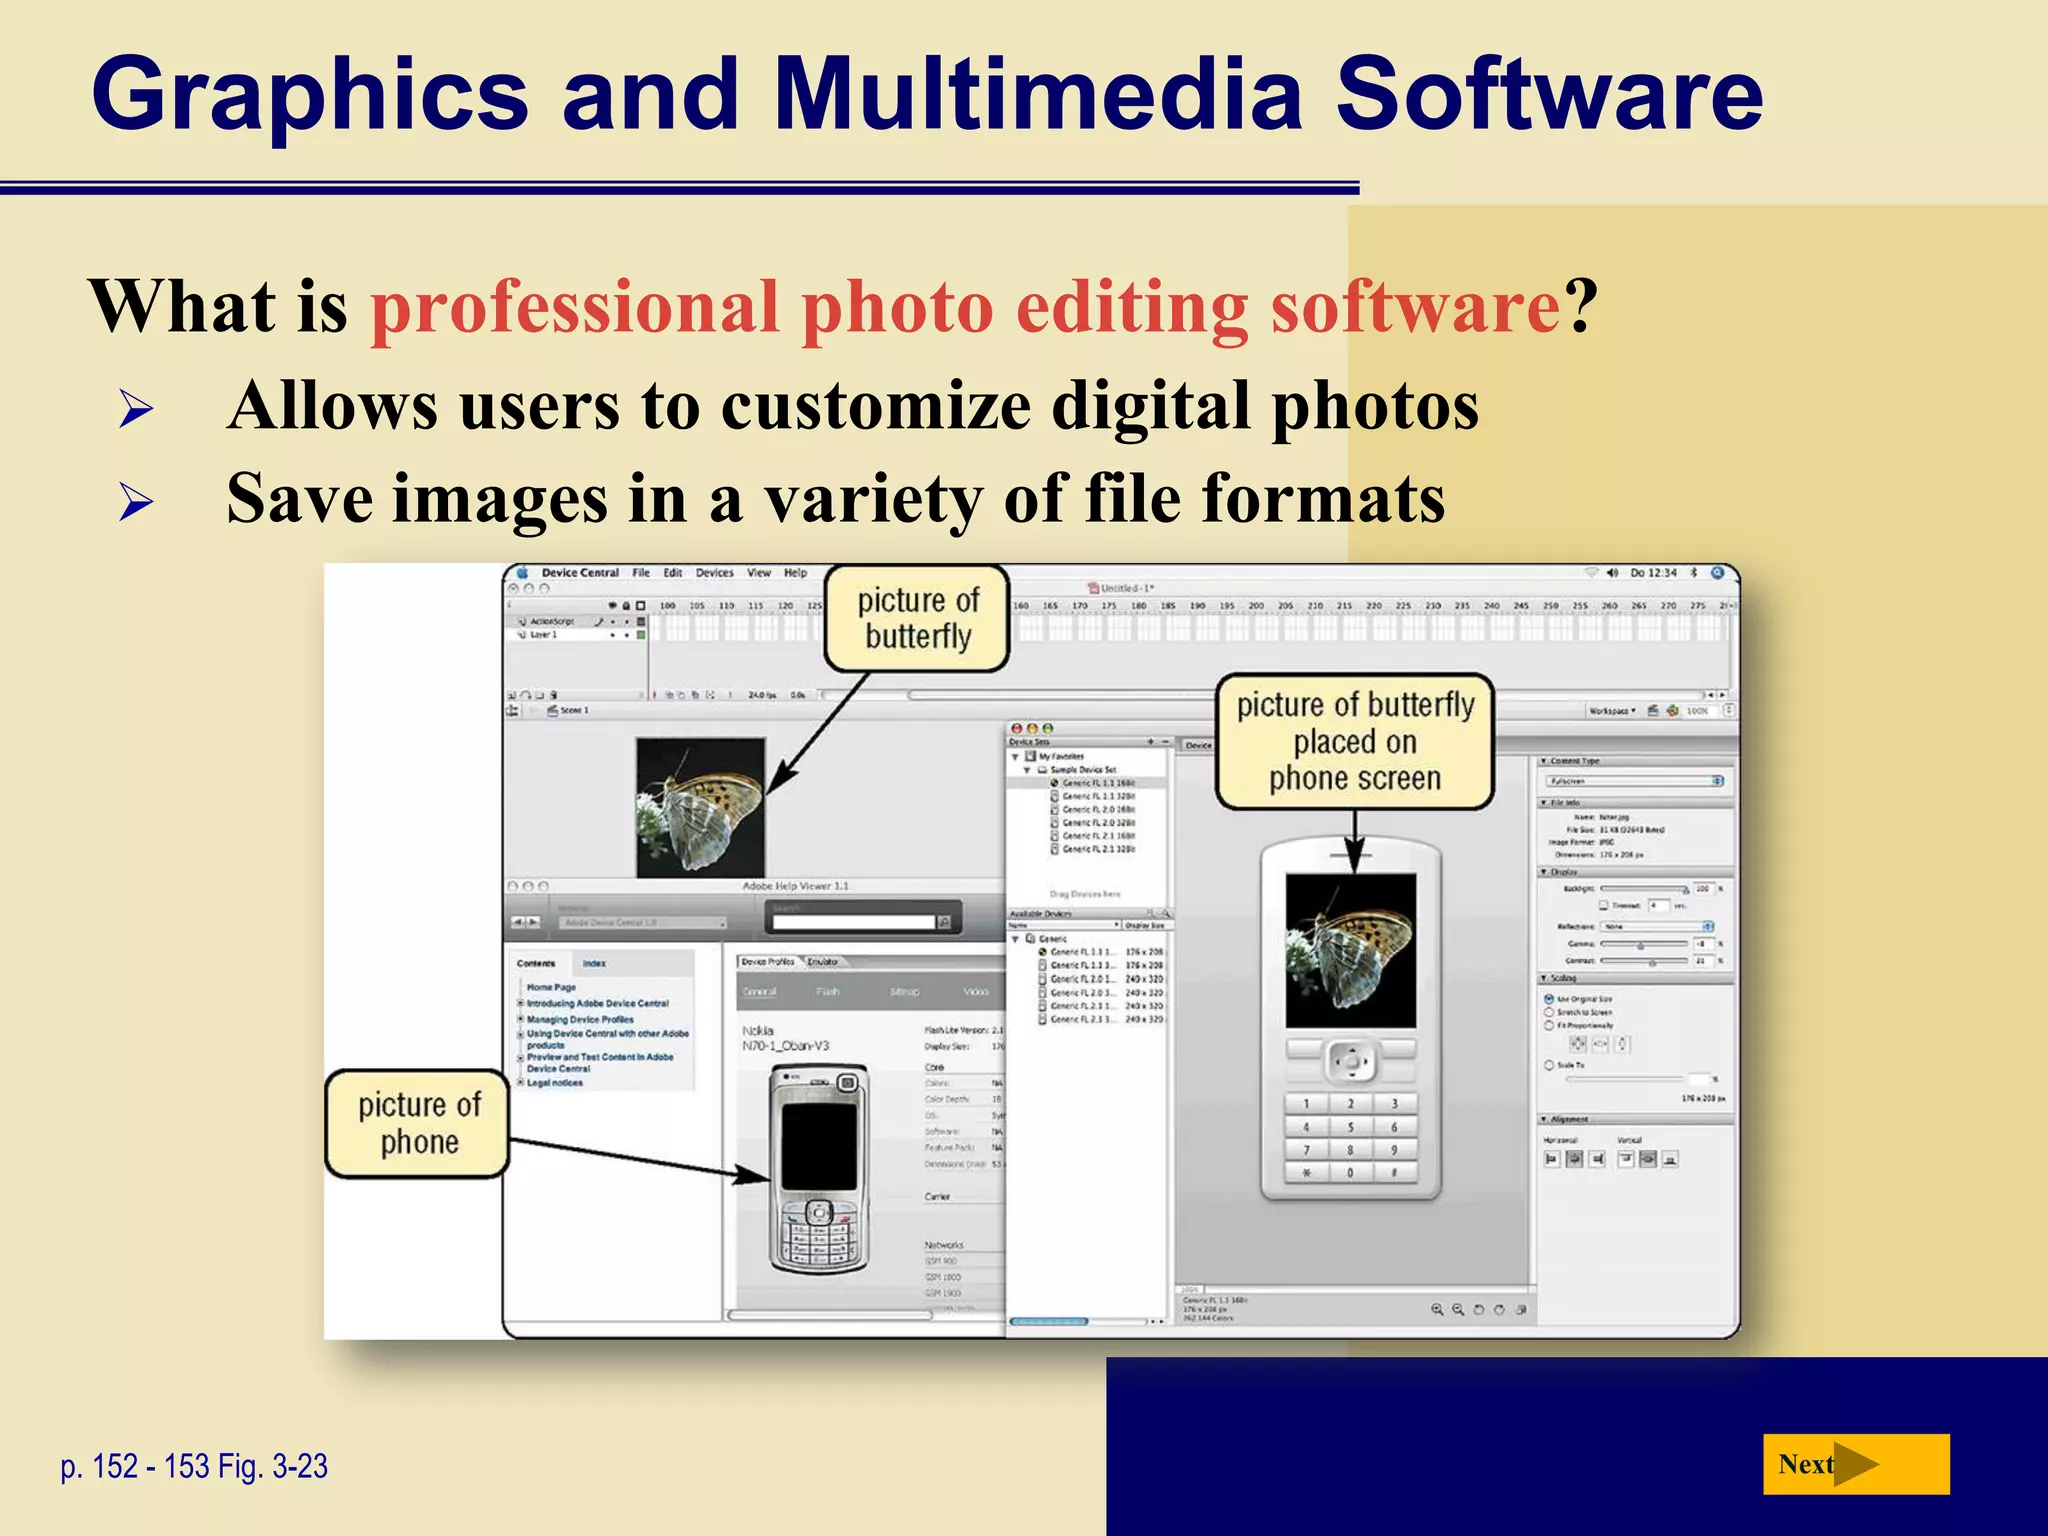Viewport: 2048px width, 1536px height.
Task: Enable the Timeout checkbox
Action: coord(1604,905)
